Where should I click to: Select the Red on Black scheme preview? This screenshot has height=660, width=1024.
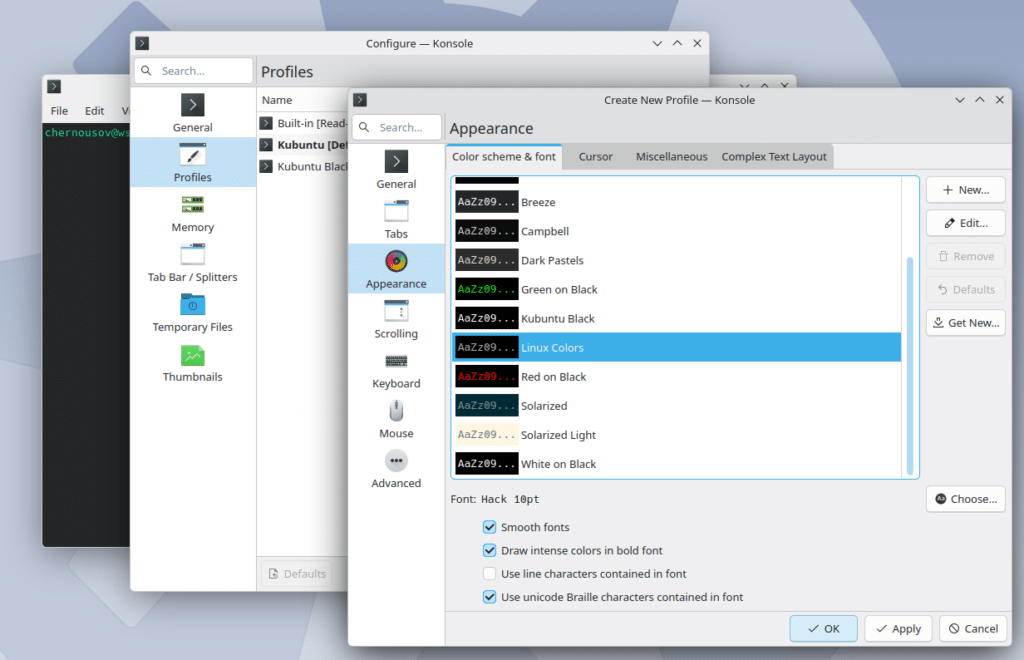coord(487,377)
